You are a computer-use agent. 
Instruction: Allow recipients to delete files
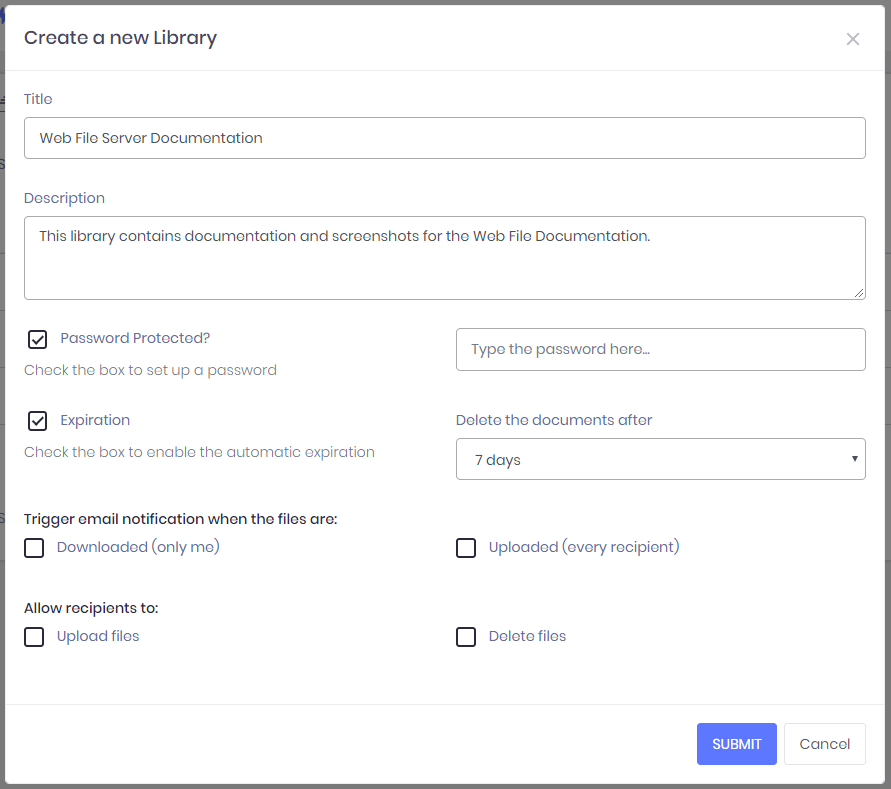[x=465, y=637]
